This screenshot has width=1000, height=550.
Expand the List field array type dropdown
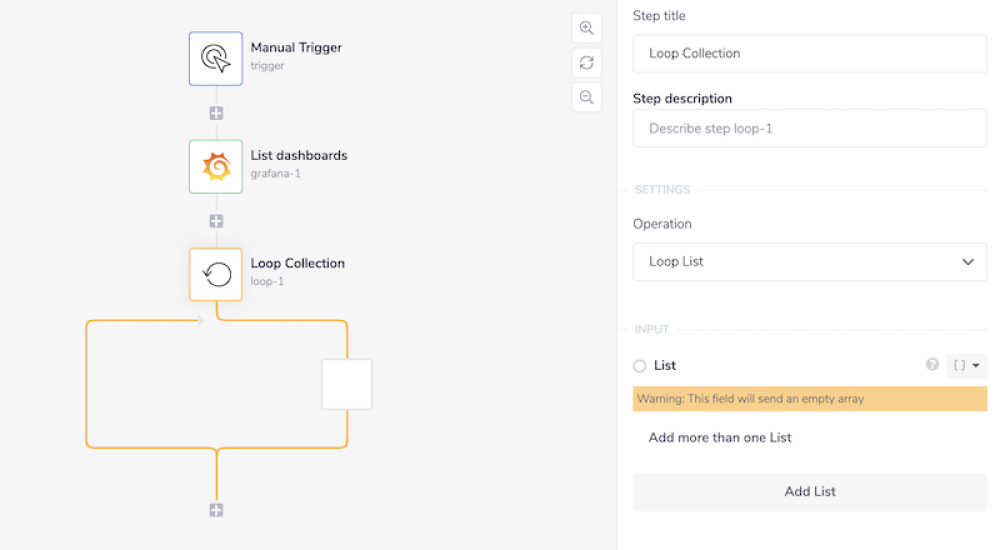coord(966,366)
